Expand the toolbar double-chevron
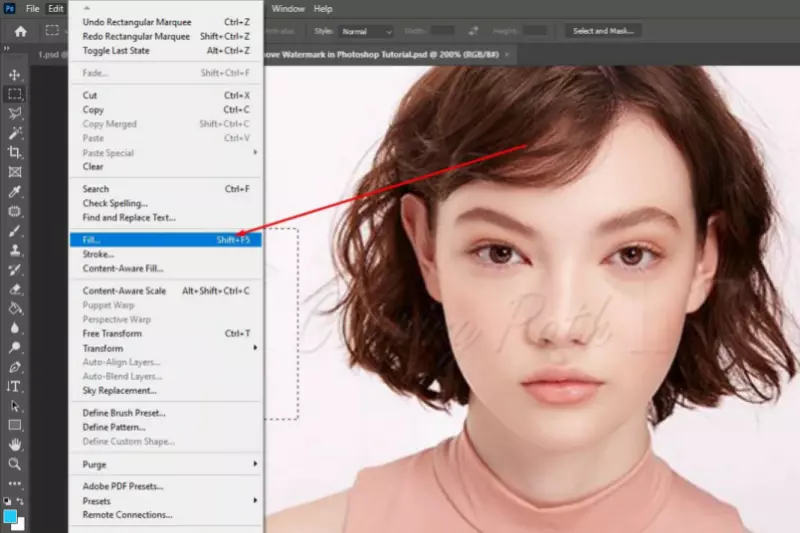This screenshot has width=800, height=533. coord(7,48)
